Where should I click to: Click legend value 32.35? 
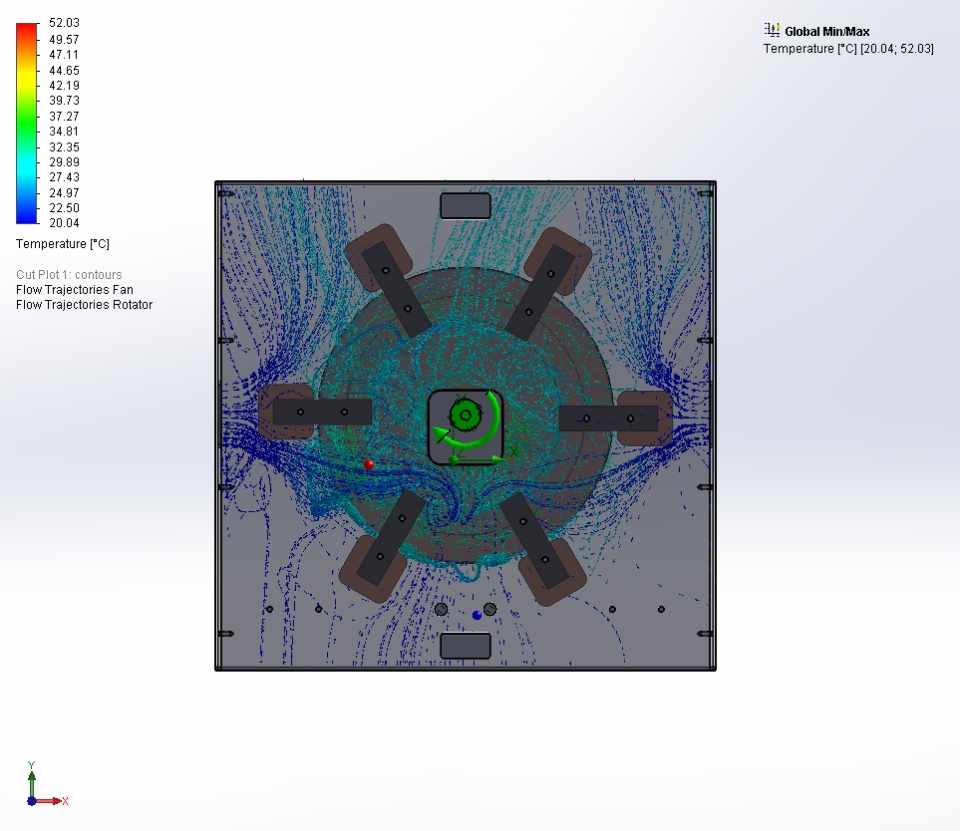pos(64,147)
